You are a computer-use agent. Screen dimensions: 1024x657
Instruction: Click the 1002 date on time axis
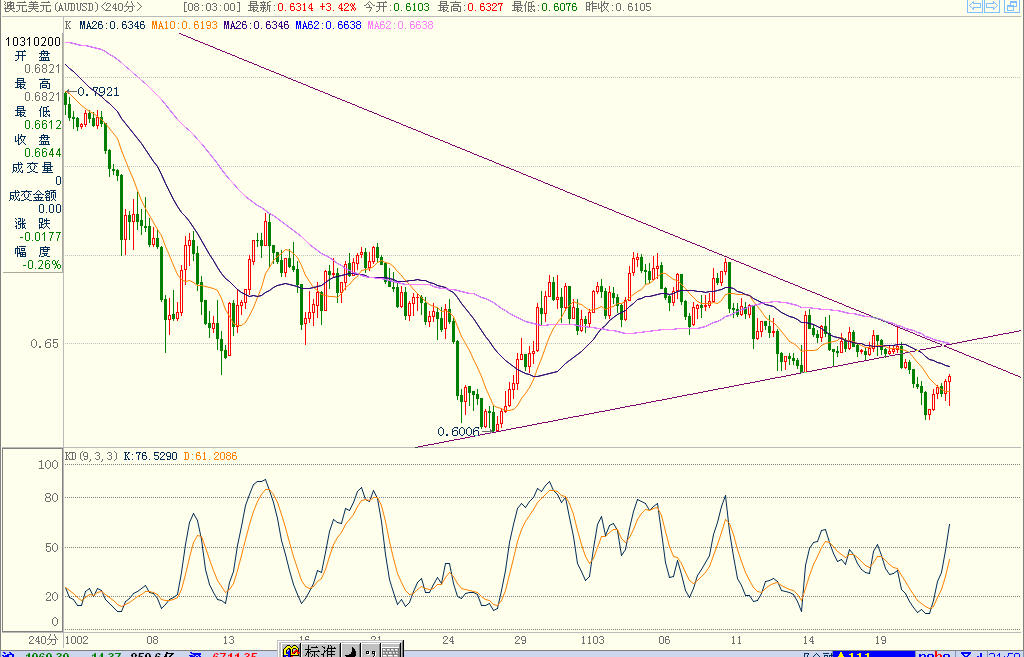click(x=77, y=640)
